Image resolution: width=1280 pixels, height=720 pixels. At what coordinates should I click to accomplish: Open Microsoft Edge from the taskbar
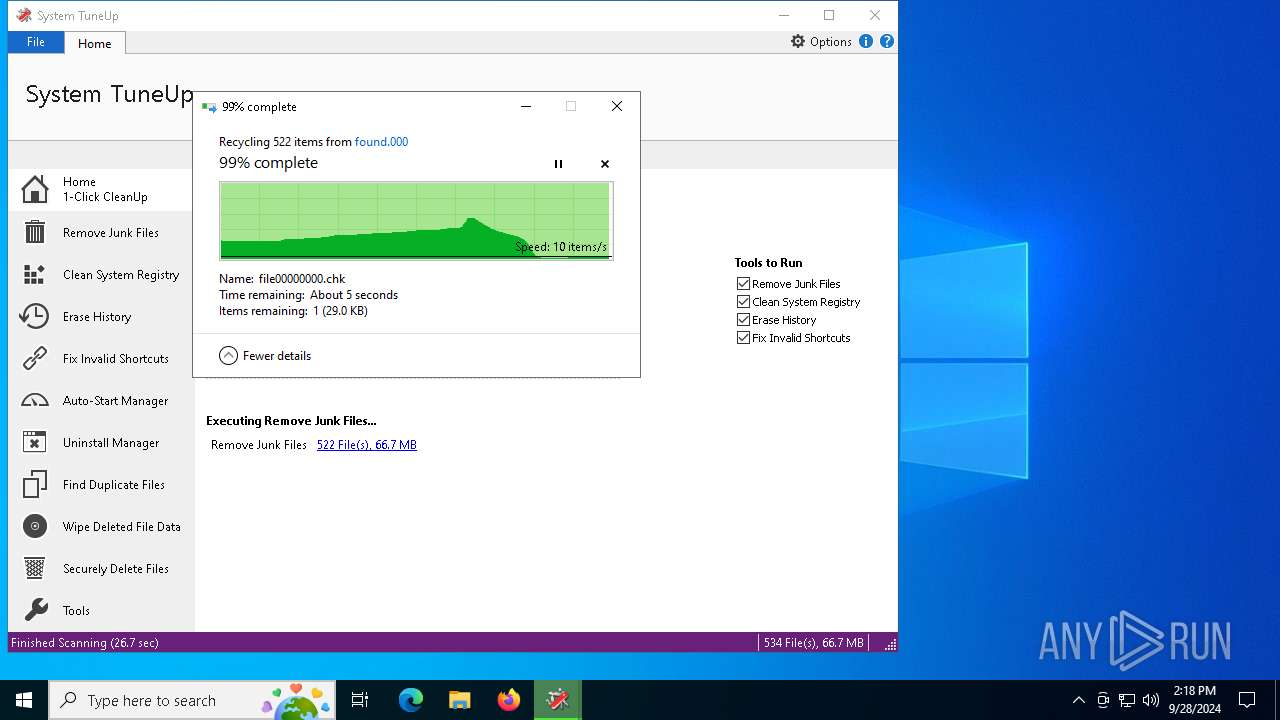[411, 700]
